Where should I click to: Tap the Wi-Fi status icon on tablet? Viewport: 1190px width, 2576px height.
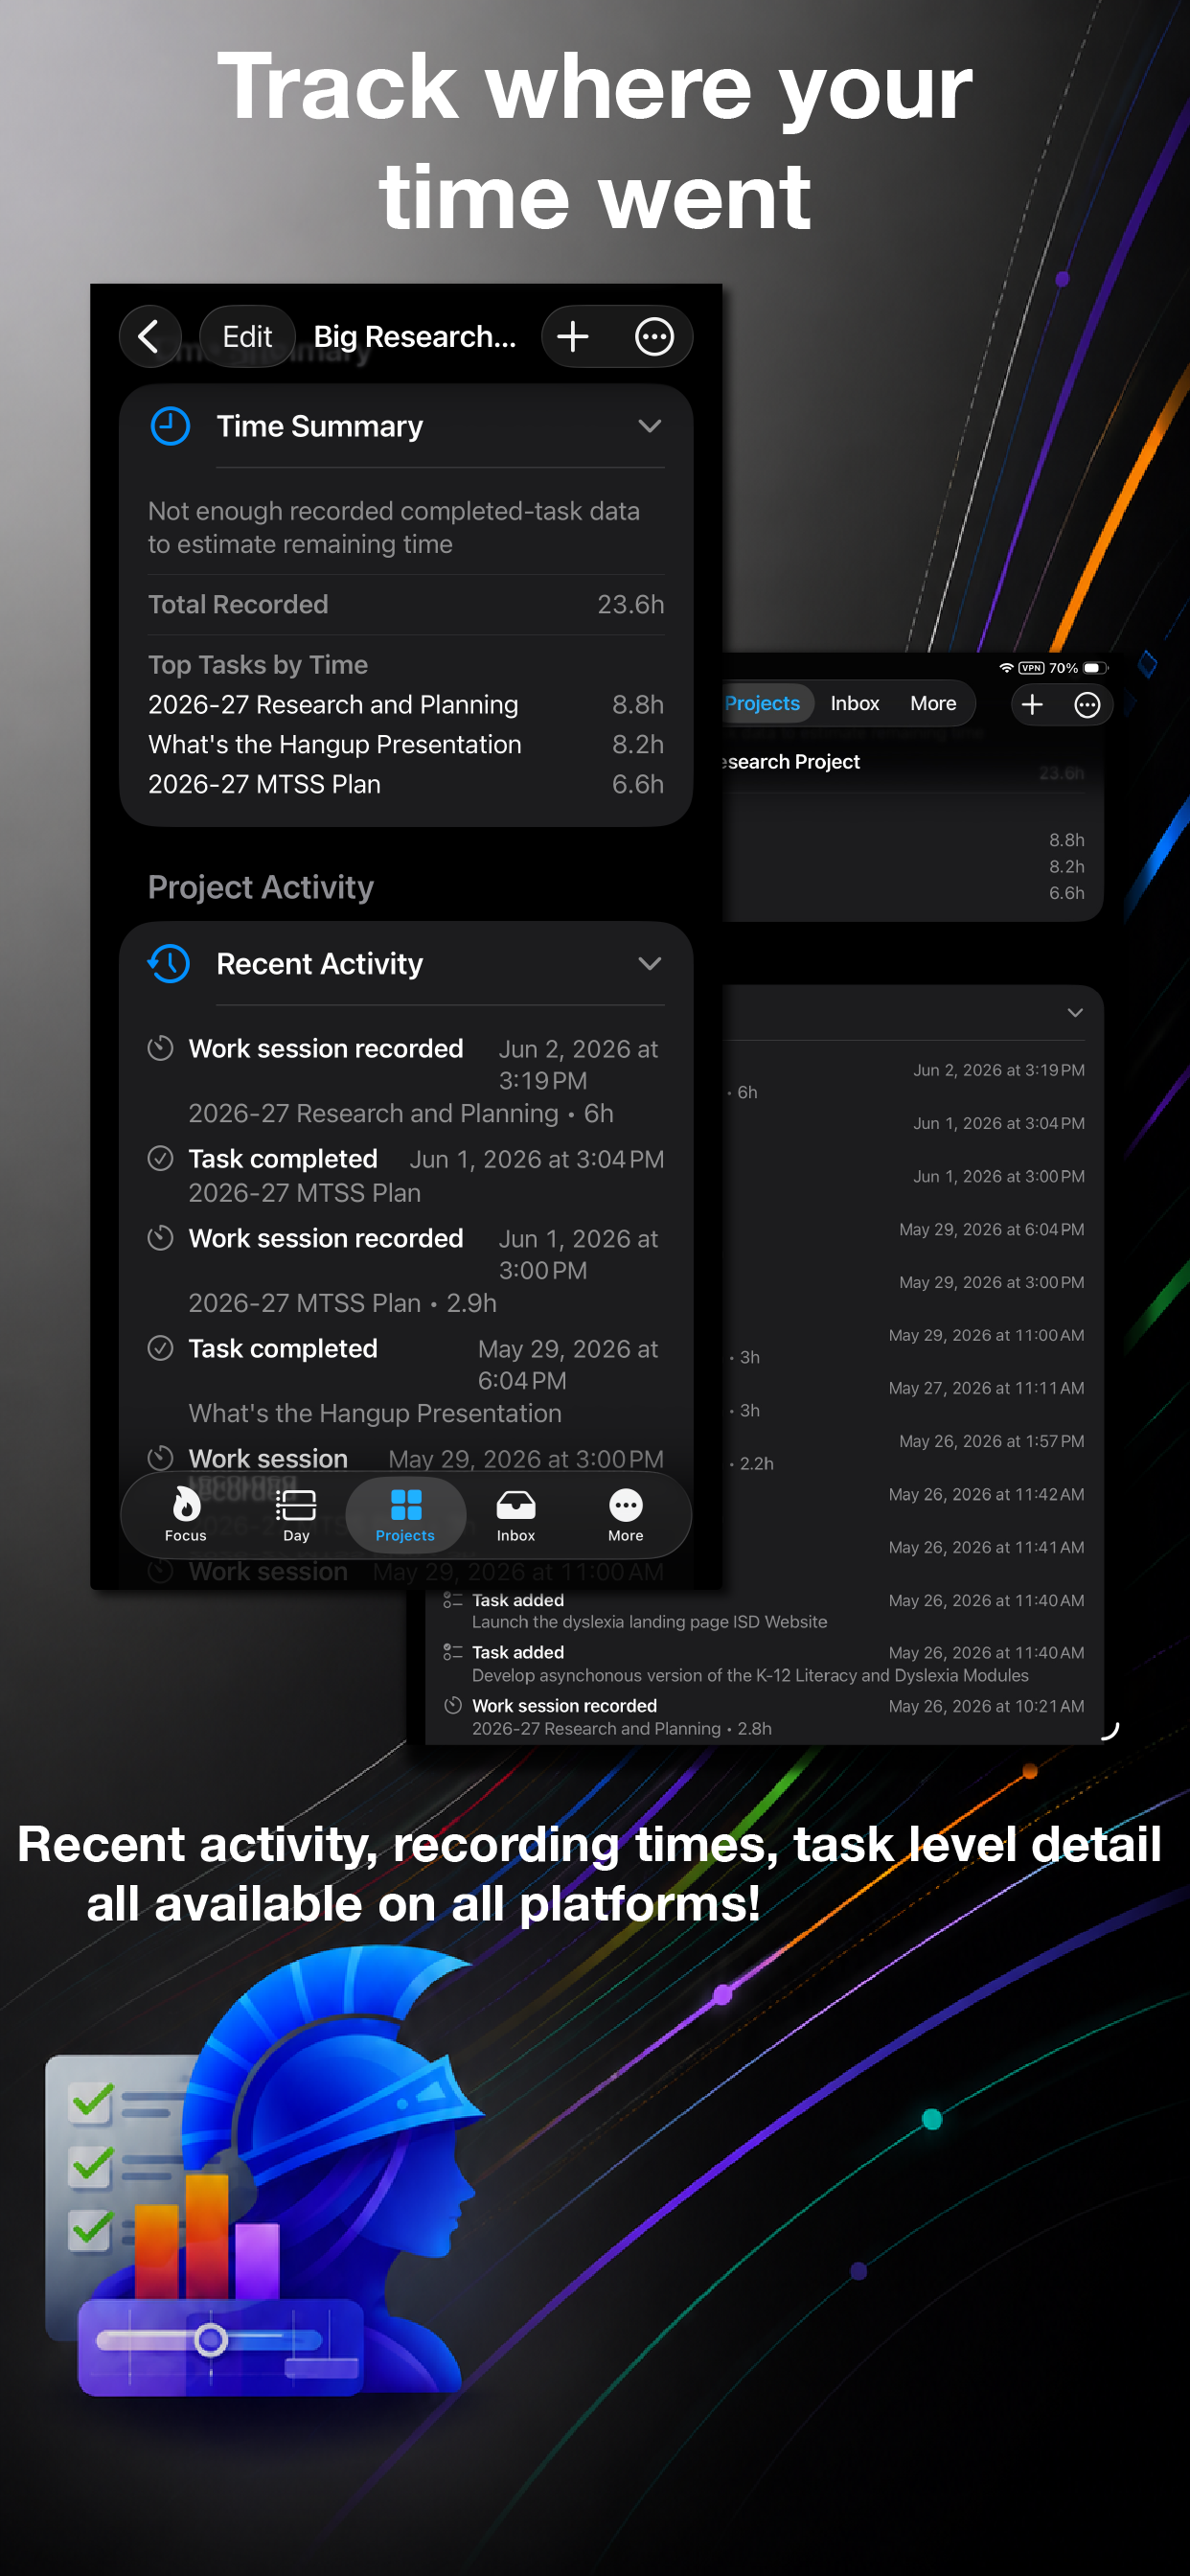coord(1006,668)
